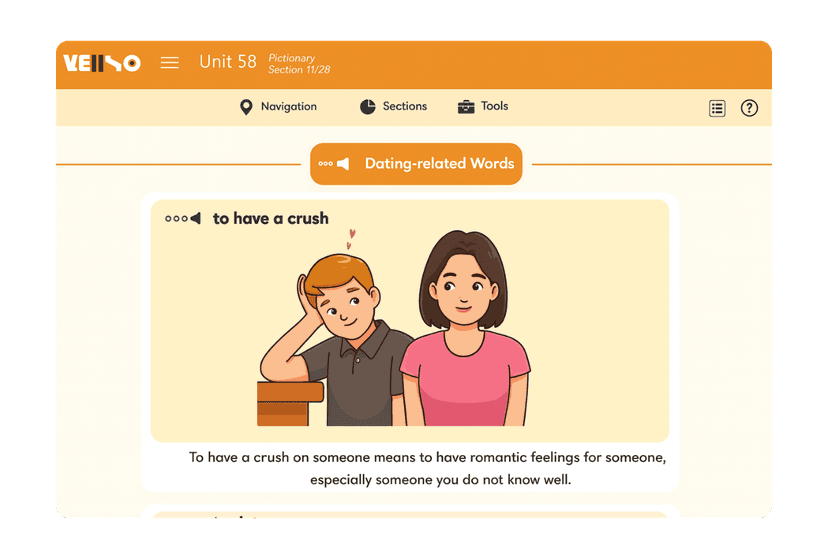Click the crush definition text
Image resolution: width=828 pixels, height=559 pixels.
click(427, 468)
